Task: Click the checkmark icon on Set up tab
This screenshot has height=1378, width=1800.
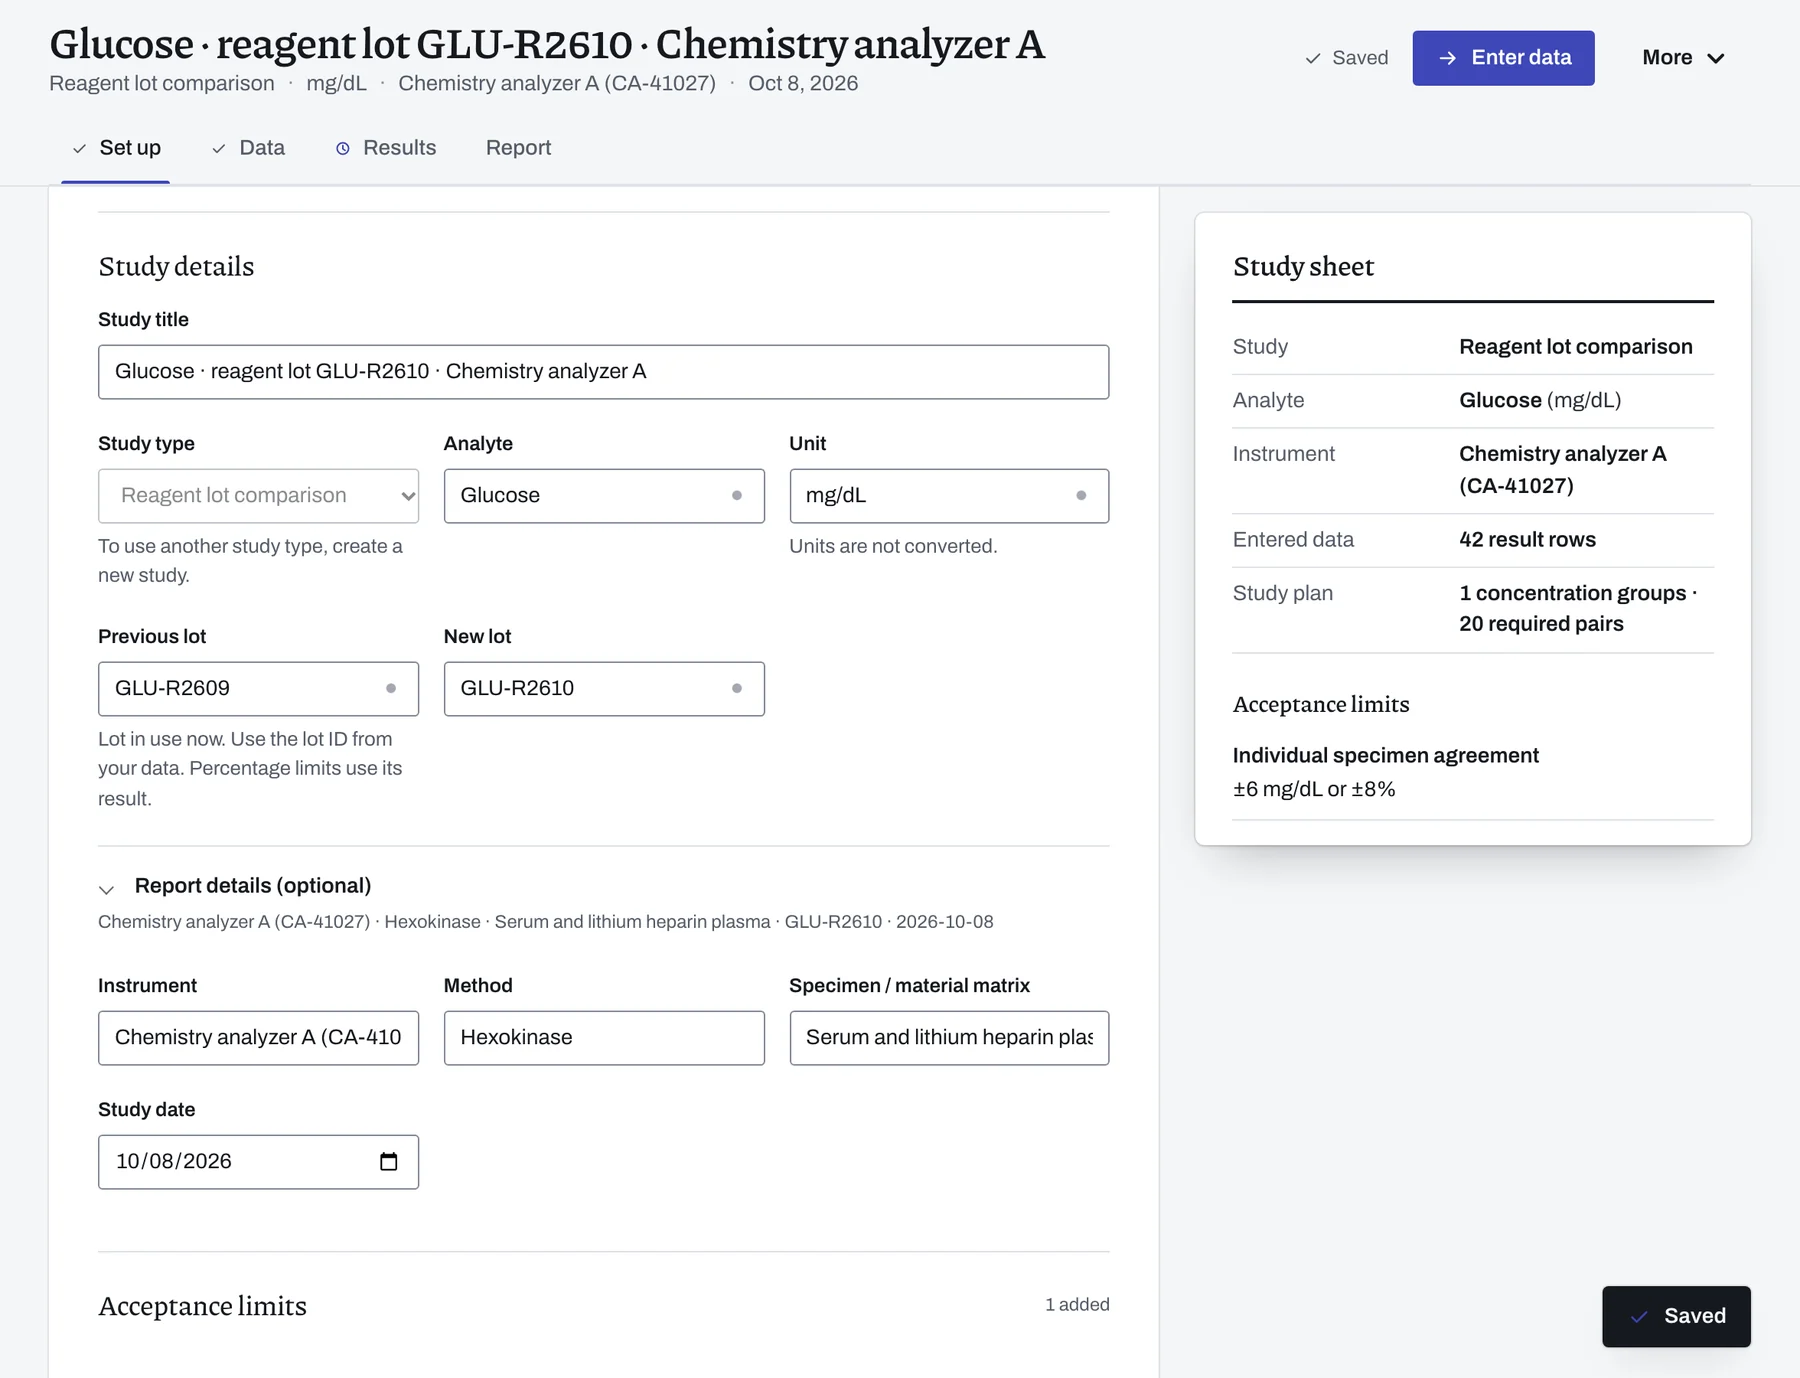Action: point(79,149)
